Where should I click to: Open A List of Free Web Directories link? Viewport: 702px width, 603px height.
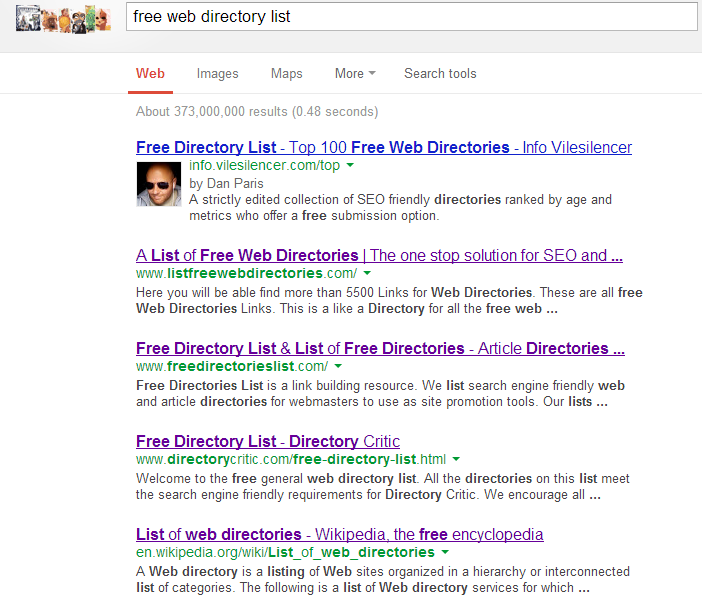[x=379, y=255]
